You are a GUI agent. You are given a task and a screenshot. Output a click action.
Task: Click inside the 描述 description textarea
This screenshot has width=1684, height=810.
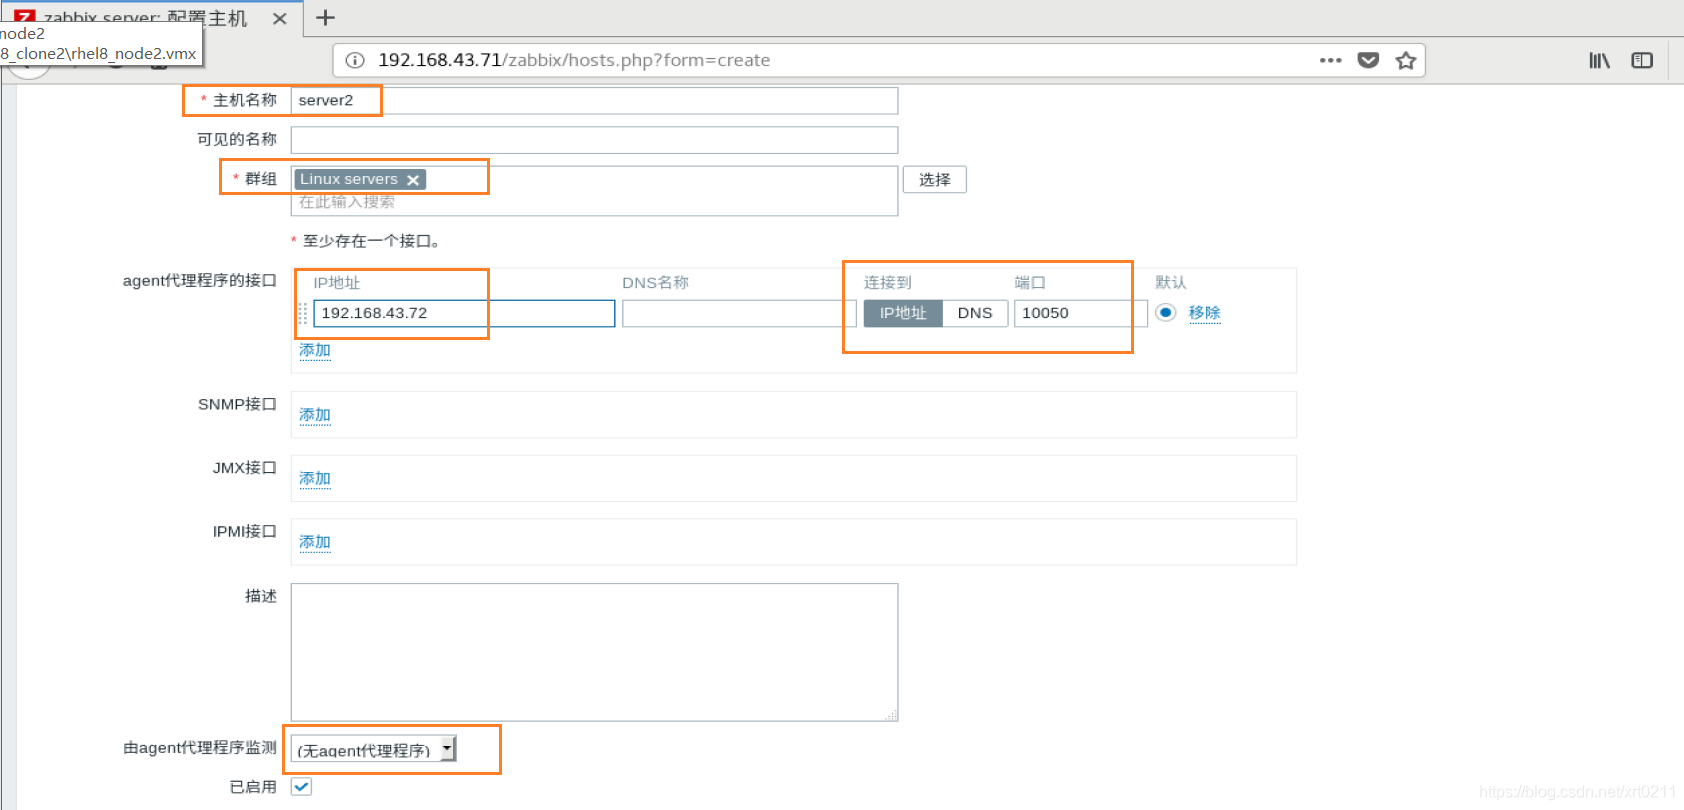(x=594, y=652)
